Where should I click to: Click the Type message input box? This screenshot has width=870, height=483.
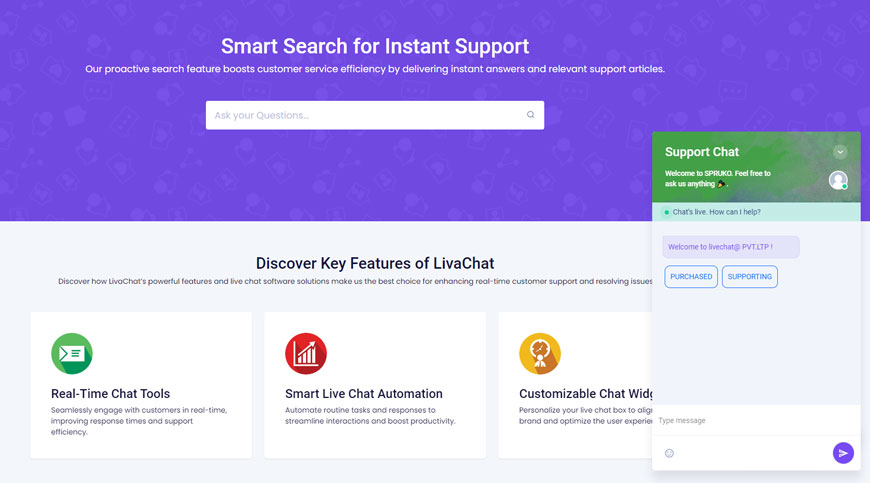756,420
